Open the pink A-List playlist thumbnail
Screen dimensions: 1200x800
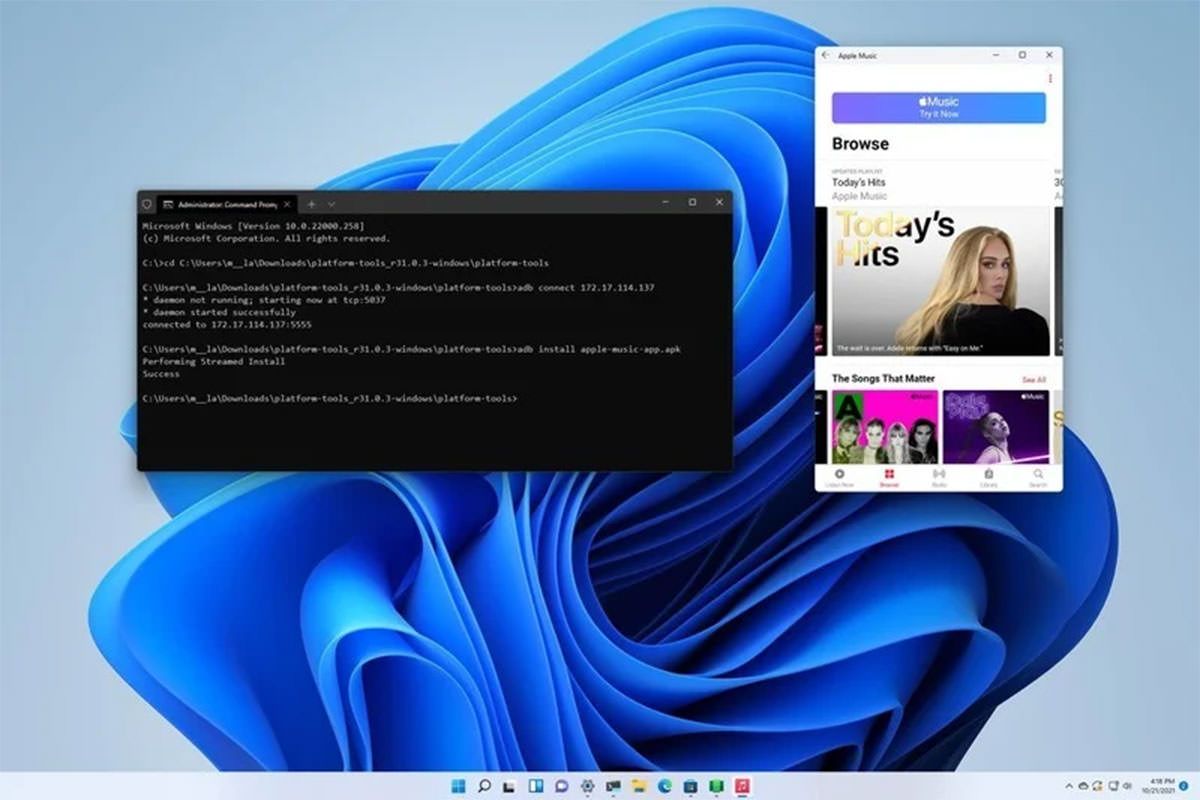click(x=885, y=427)
